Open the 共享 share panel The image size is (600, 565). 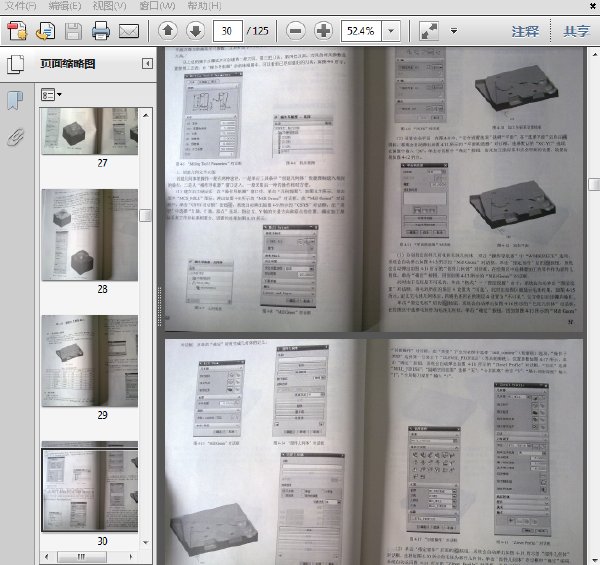576,31
